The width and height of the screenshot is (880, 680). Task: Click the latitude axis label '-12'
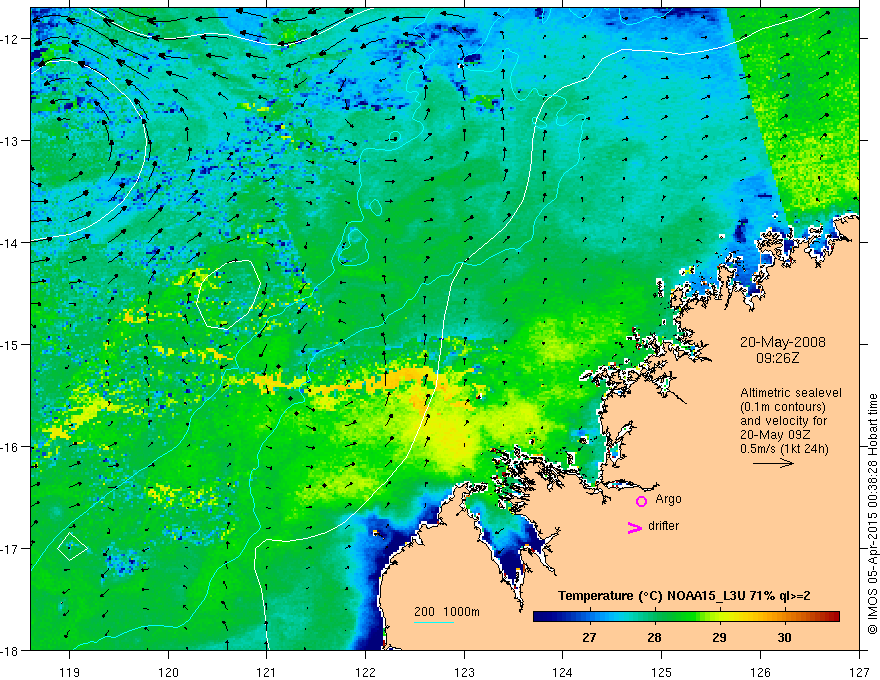(10, 39)
